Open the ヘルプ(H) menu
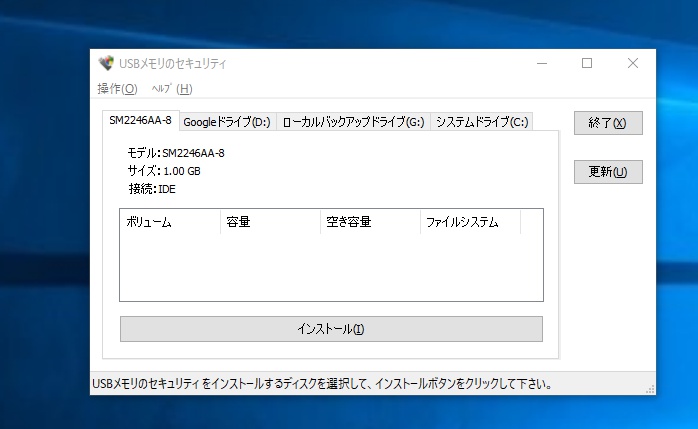This screenshot has width=698, height=429. click(172, 89)
